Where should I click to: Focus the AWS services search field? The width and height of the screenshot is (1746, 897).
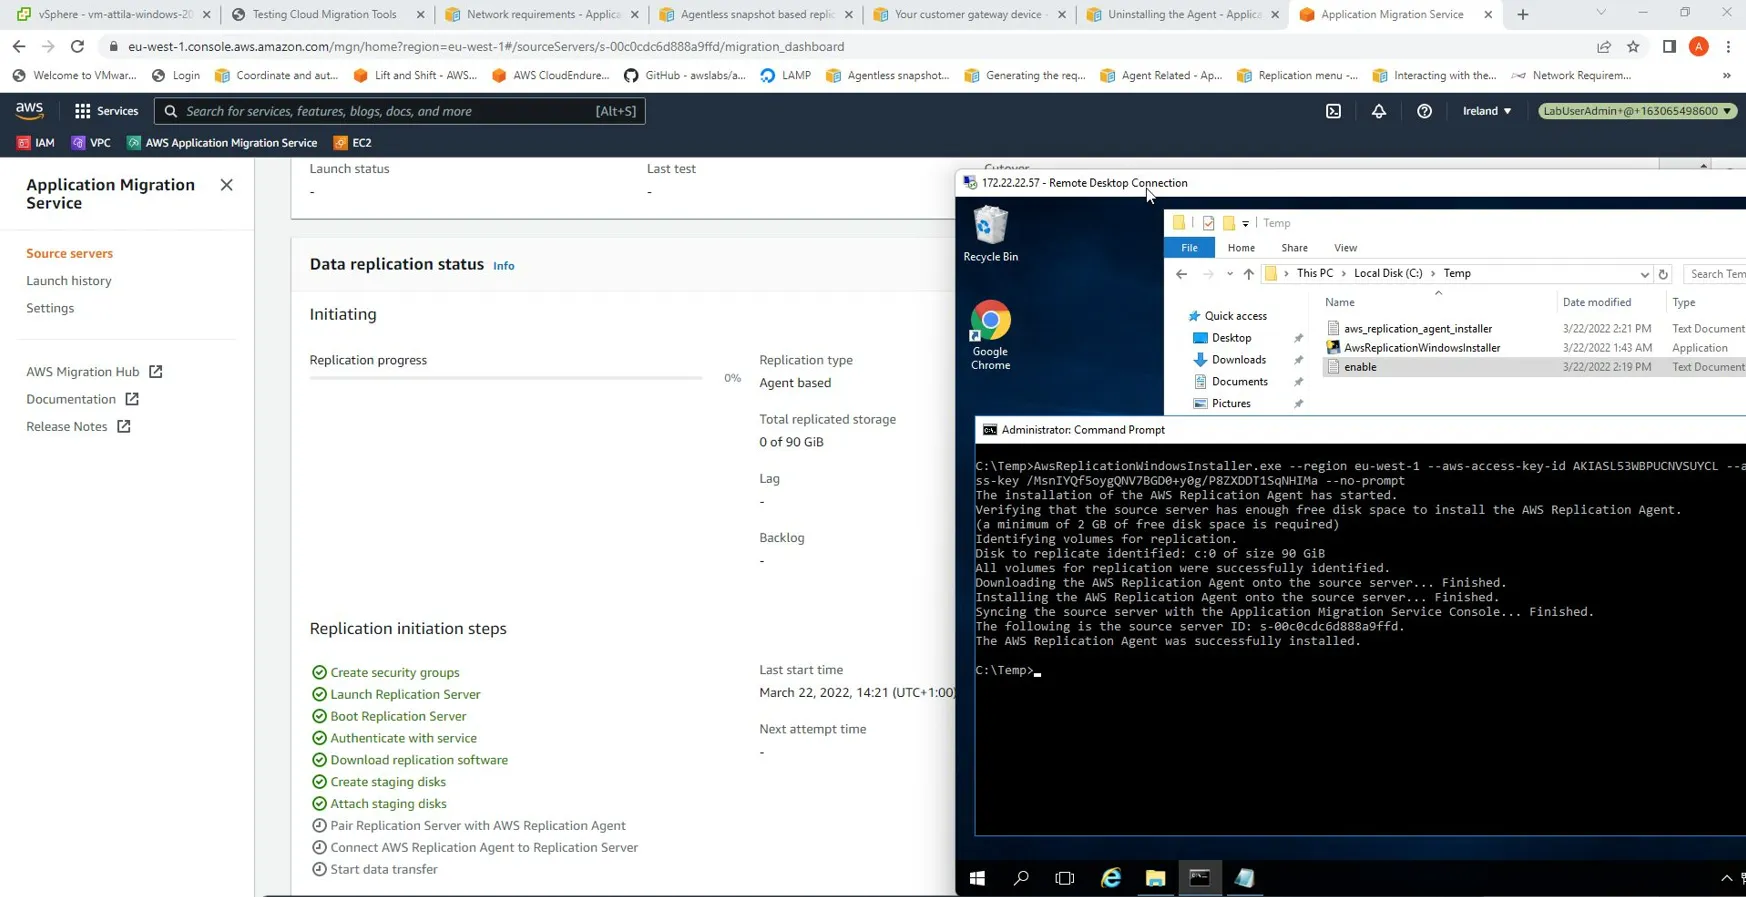tap(400, 111)
